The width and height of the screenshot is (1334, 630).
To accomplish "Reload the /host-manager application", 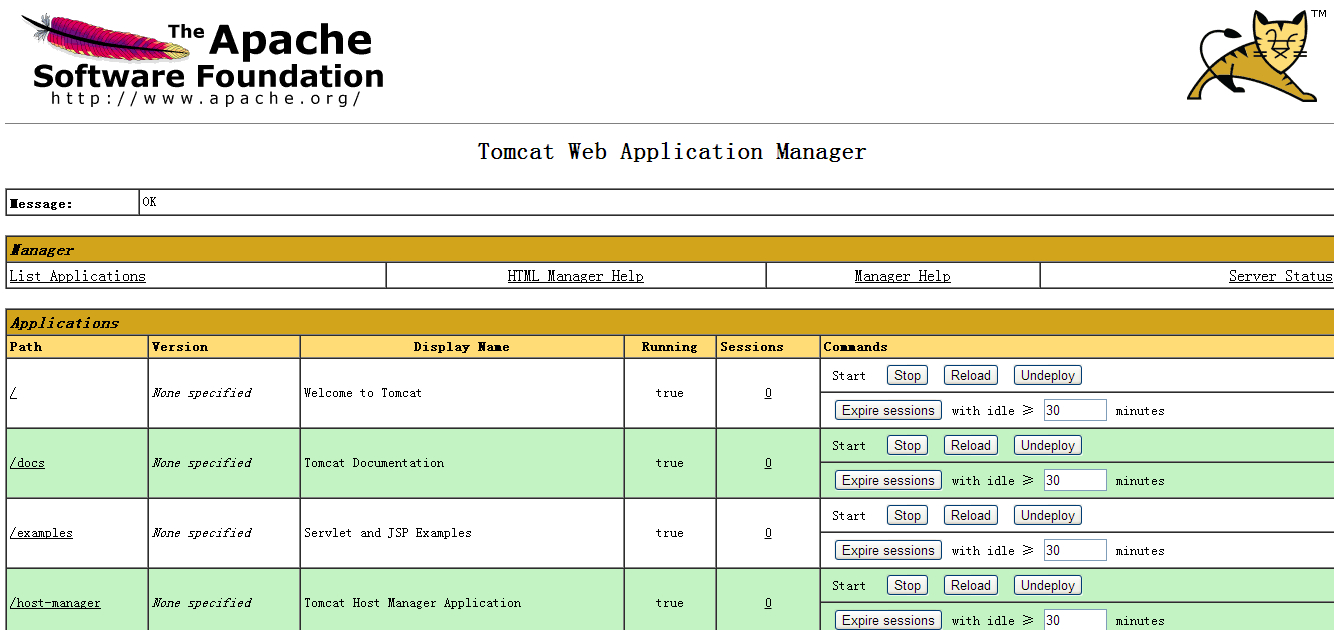I will click(x=971, y=586).
